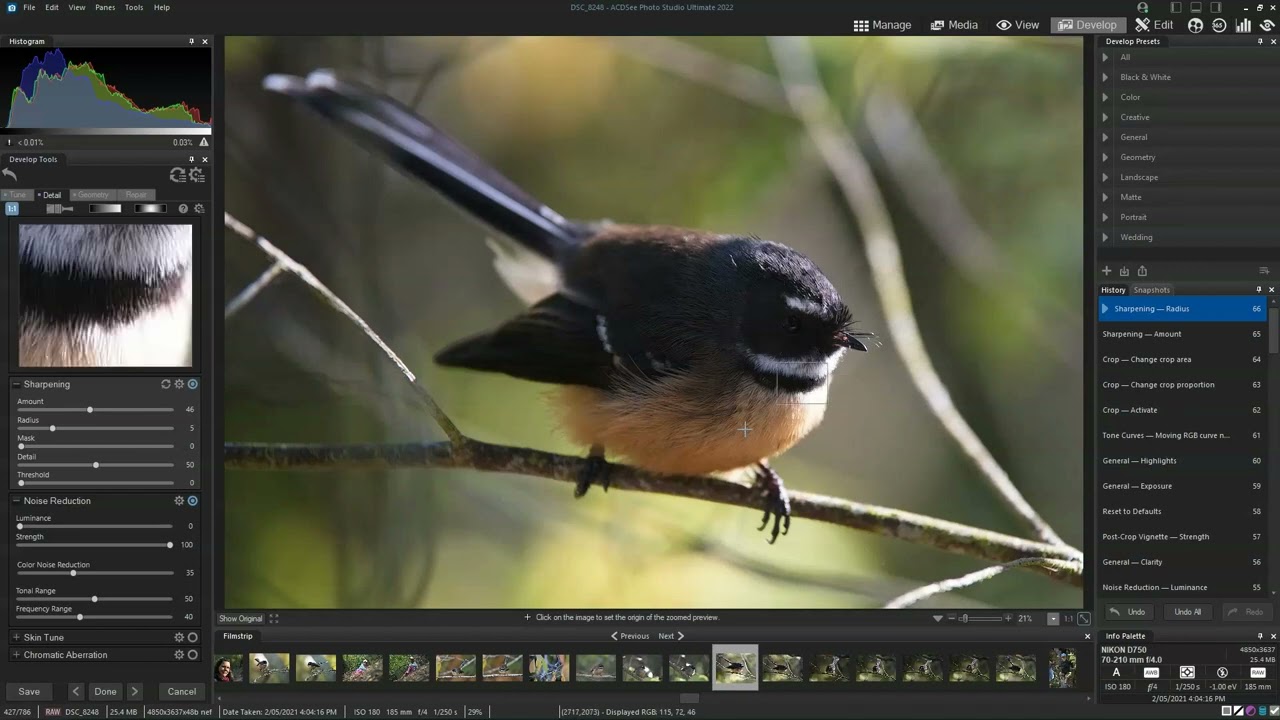Open the Dashboard bar-chart mode icon
Screen dimensions: 1280x720
point(1243,25)
